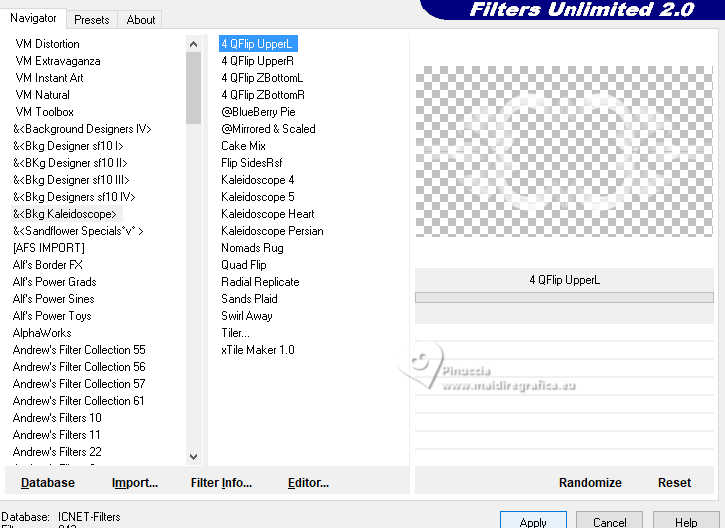Select Andrew's Filter Collection 56
The image size is (725, 528).
79,367
